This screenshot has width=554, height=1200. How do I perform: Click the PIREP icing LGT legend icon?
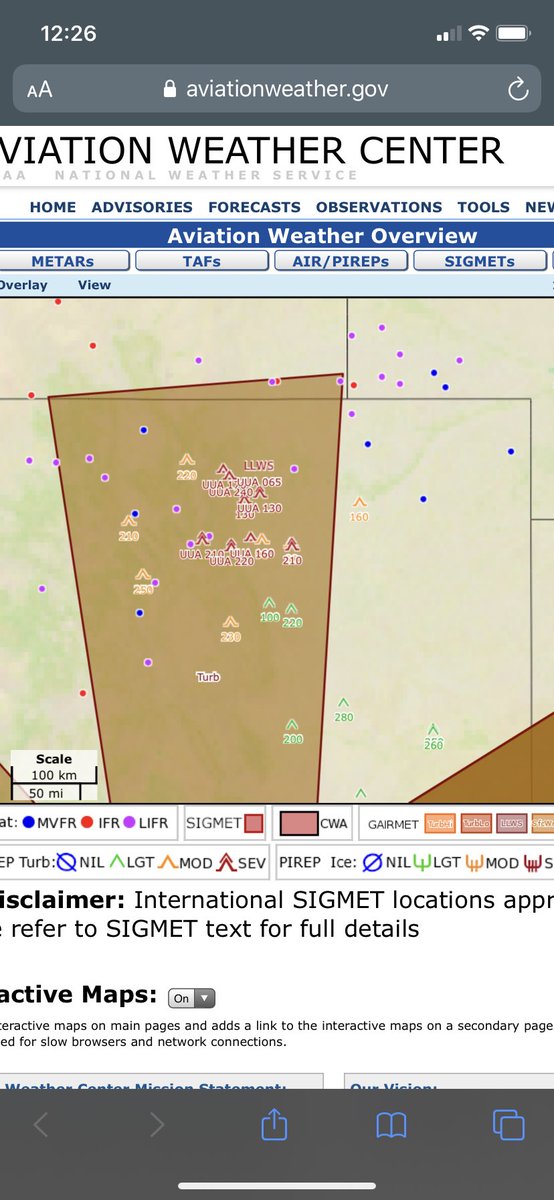[421, 861]
